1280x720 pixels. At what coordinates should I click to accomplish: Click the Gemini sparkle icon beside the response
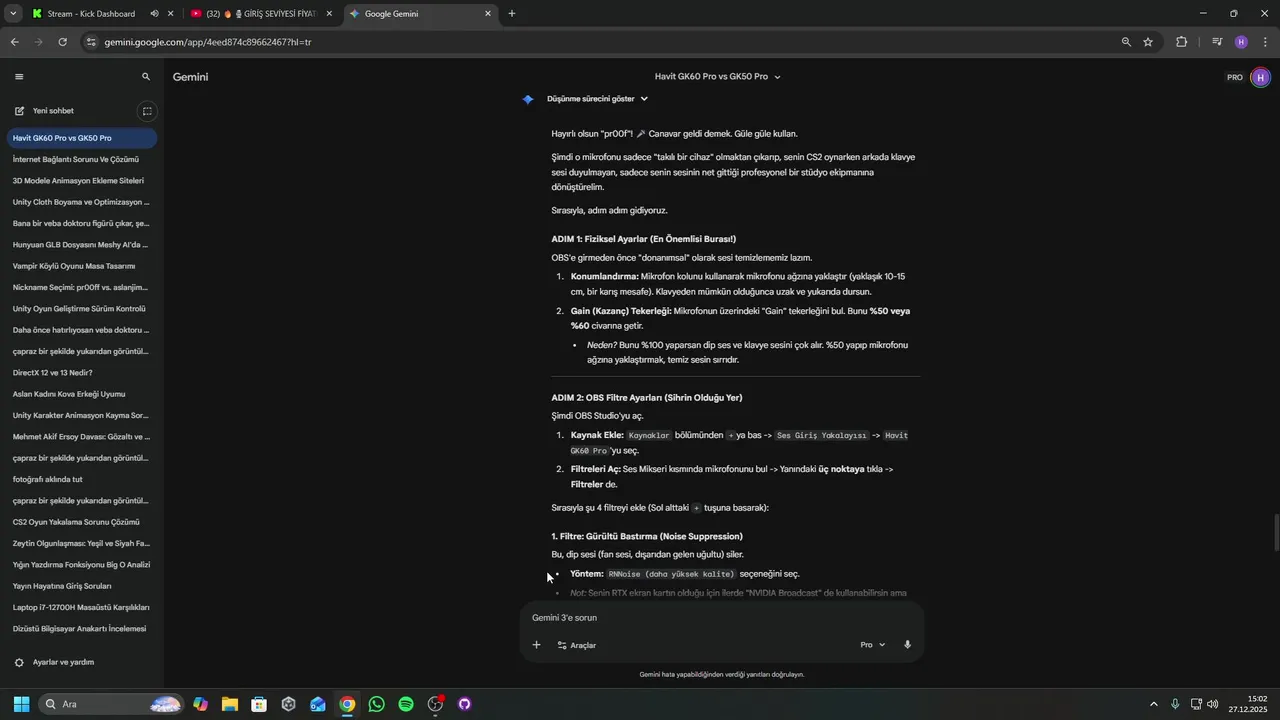click(x=528, y=99)
